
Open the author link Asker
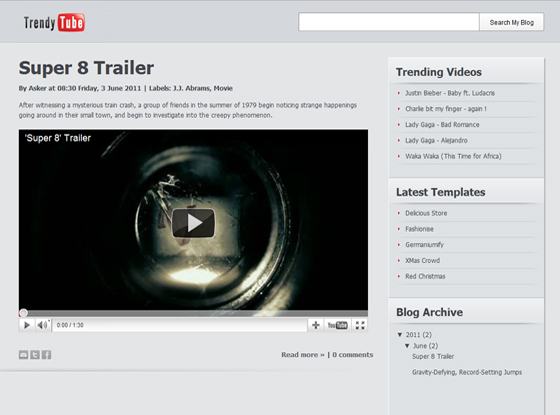pyautogui.click(x=37, y=88)
